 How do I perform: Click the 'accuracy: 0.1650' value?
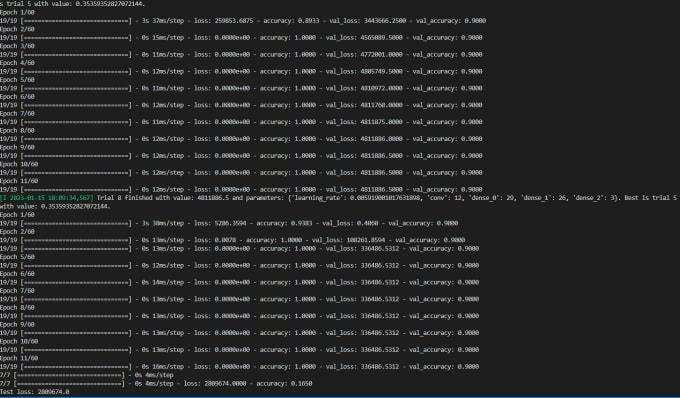284,384
